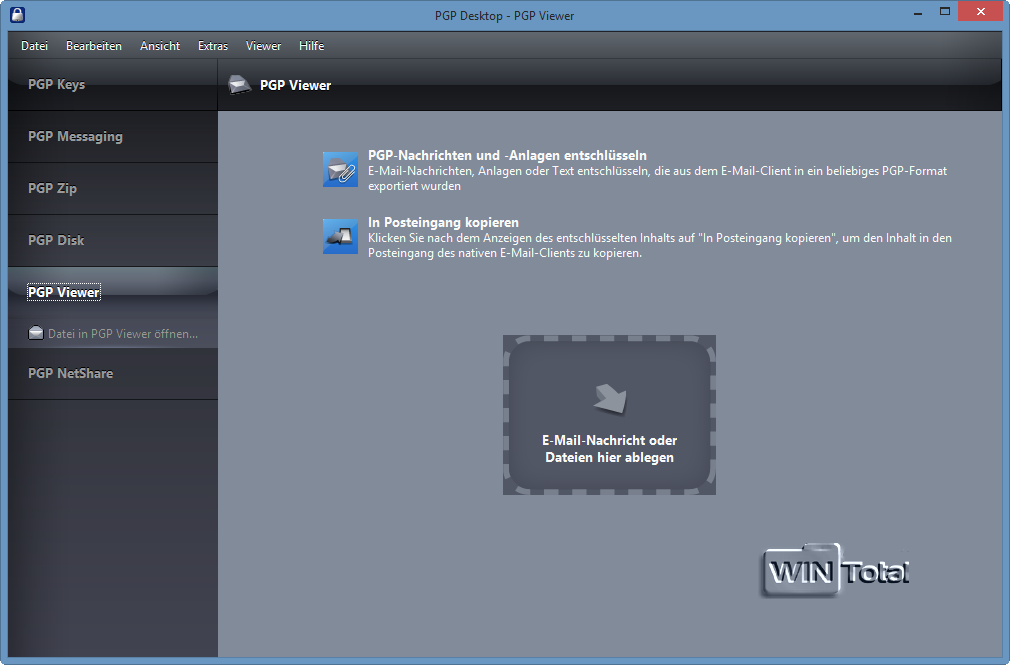This screenshot has width=1010, height=665.
Task: Click the envelope icon beside Datei in PGP Viewer öffnen
Action: [36, 333]
